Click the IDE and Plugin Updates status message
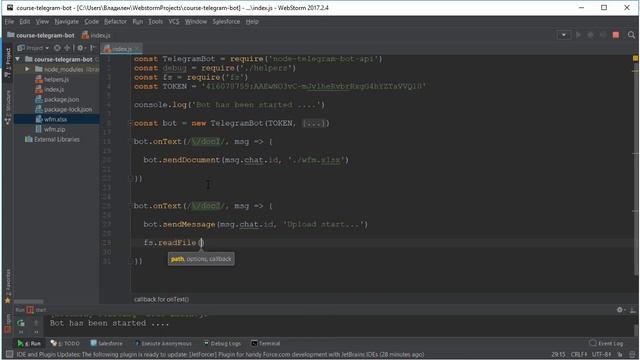The width and height of the screenshot is (640, 360). tap(220, 355)
